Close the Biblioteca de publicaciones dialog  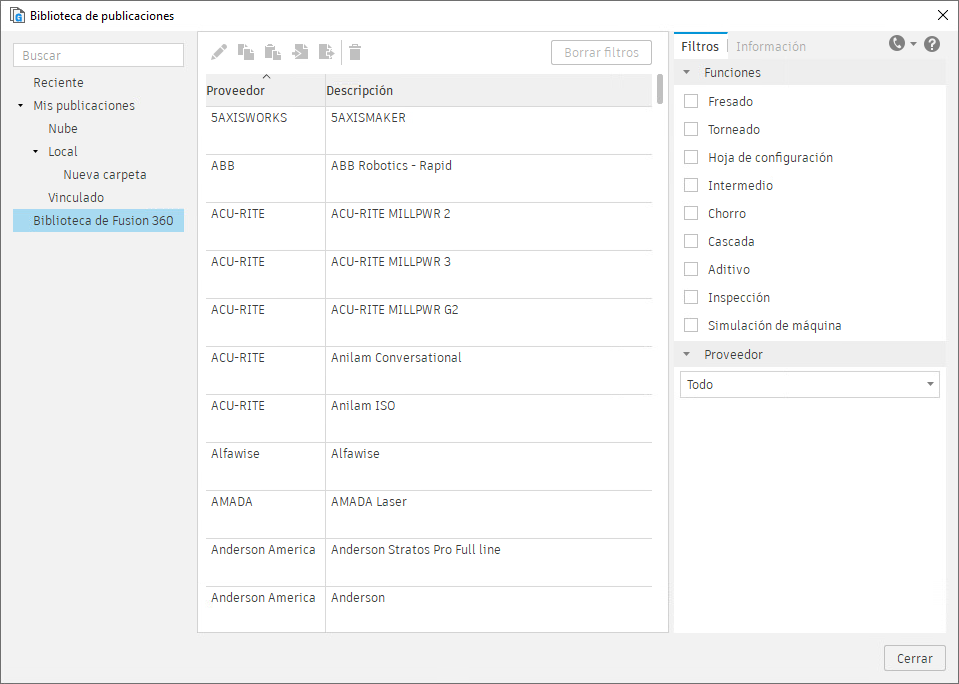point(942,15)
